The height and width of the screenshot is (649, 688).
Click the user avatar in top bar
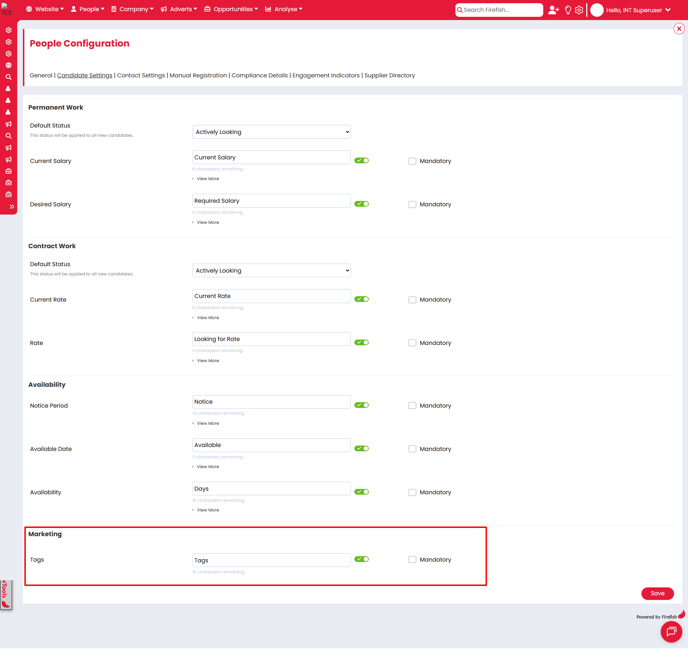pos(597,10)
